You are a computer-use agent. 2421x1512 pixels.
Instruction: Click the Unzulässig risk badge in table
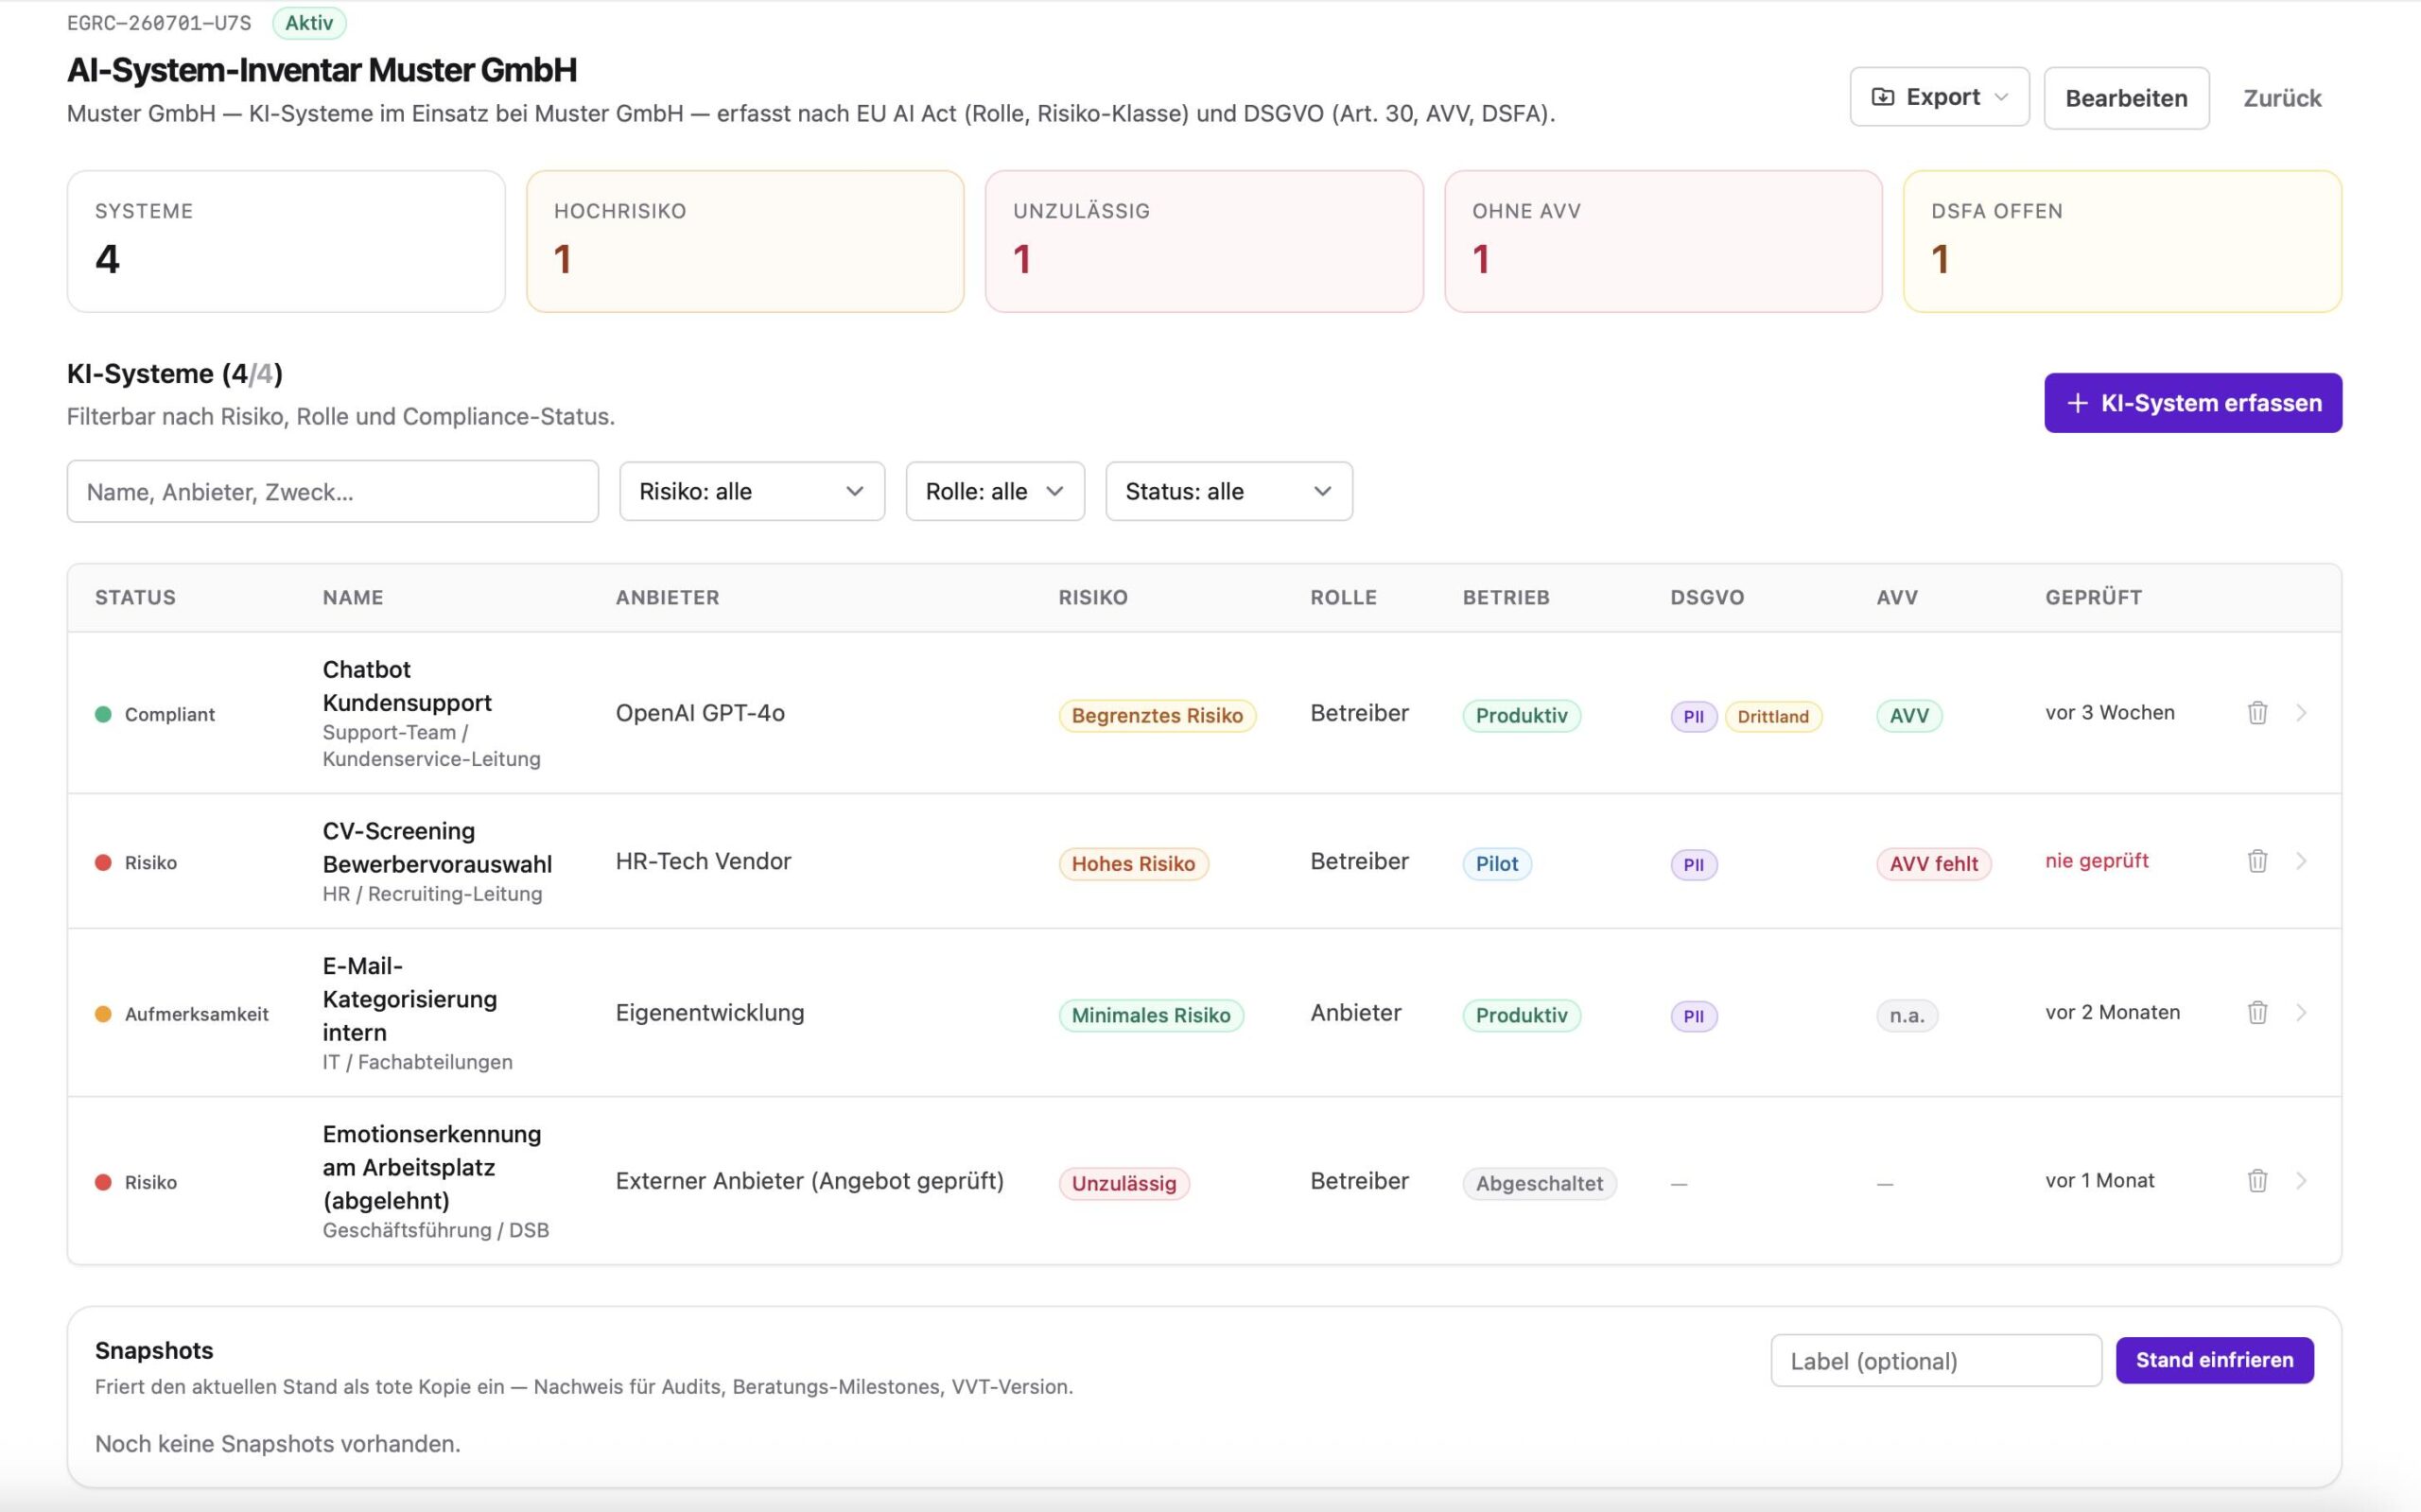pyautogui.click(x=1124, y=1183)
